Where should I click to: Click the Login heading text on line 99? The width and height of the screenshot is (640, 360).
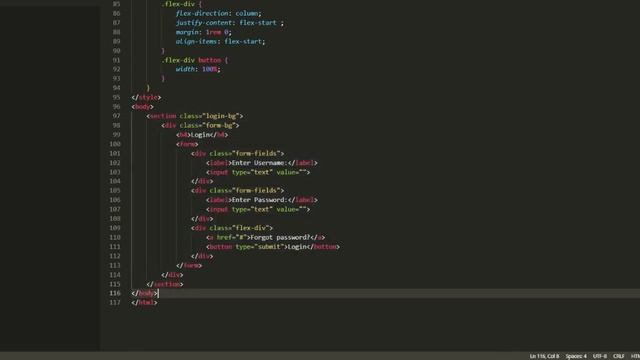[200, 135]
